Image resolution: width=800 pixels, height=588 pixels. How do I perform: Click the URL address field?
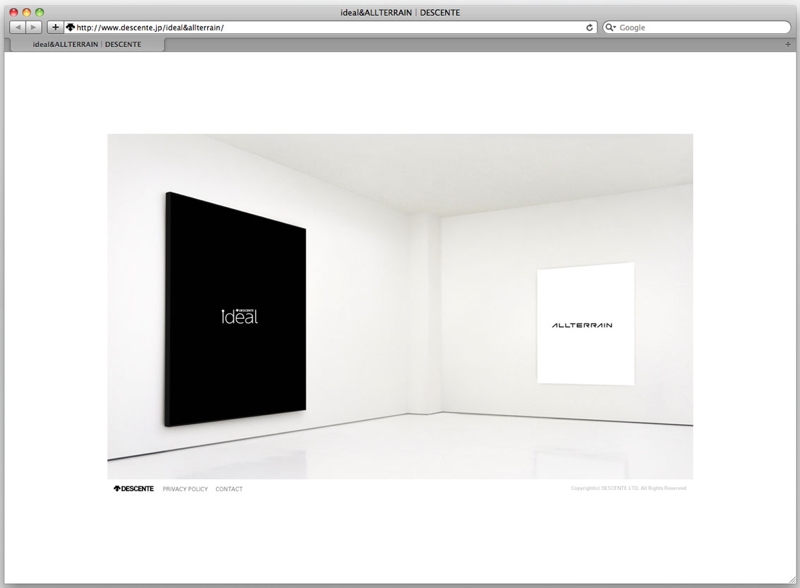(329, 28)
